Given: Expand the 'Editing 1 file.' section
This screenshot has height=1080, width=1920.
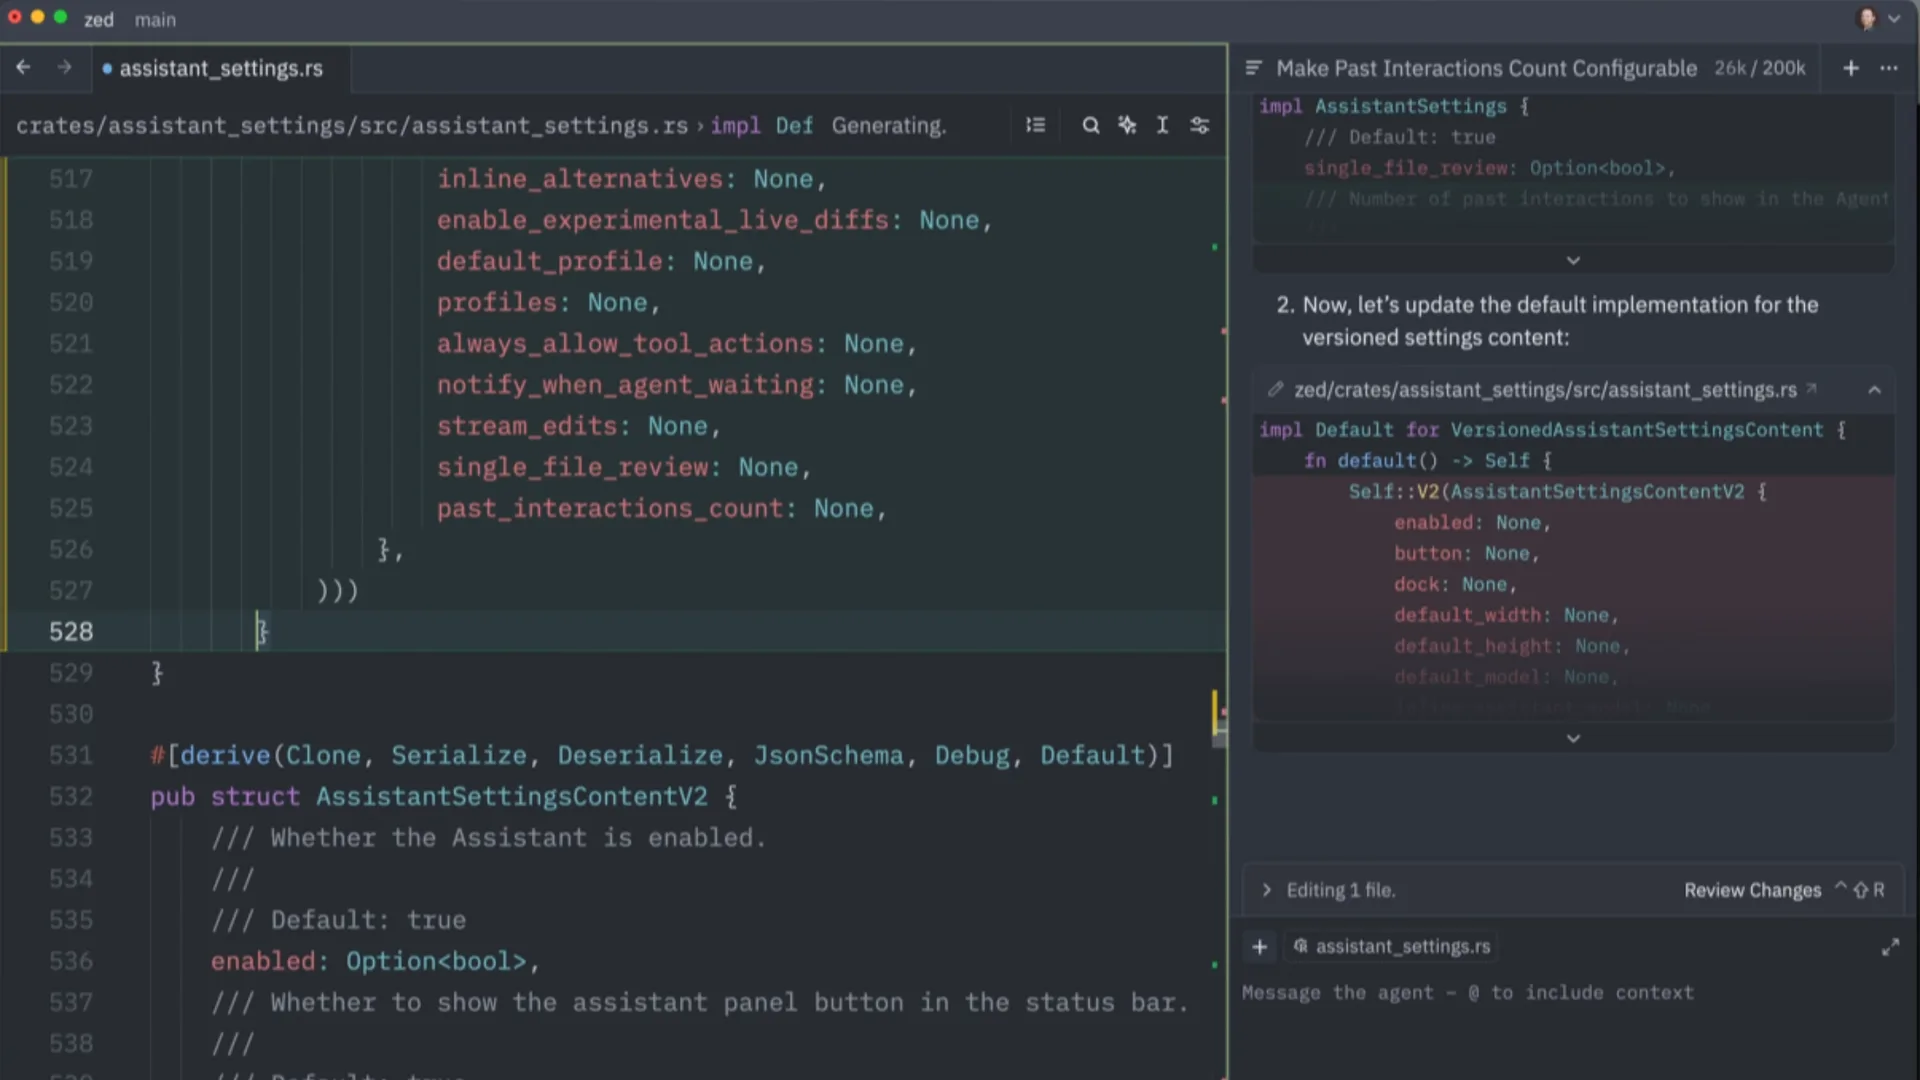Looking at the screenshot, I should tap(1267, 890).
